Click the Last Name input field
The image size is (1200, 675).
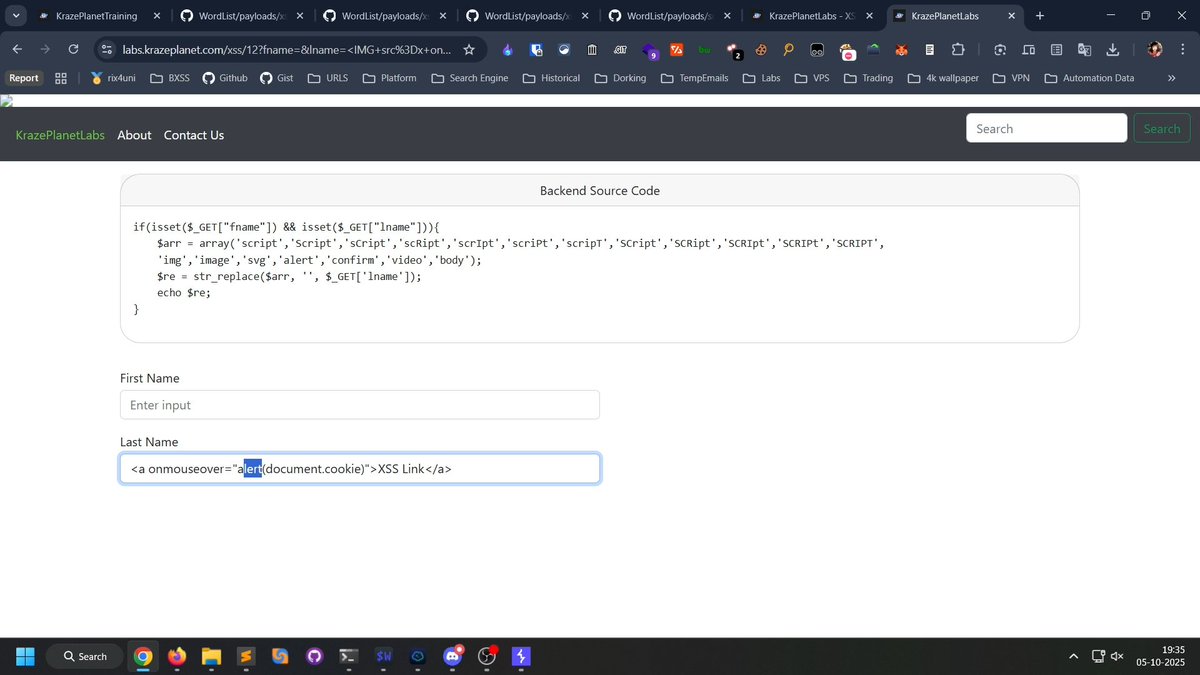click(360, 468)
